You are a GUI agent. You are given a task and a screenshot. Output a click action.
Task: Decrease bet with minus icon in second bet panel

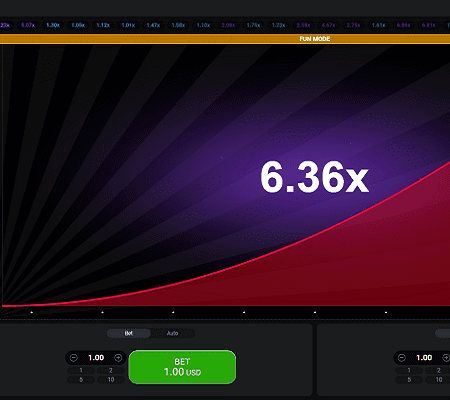[x=402, y=358]
